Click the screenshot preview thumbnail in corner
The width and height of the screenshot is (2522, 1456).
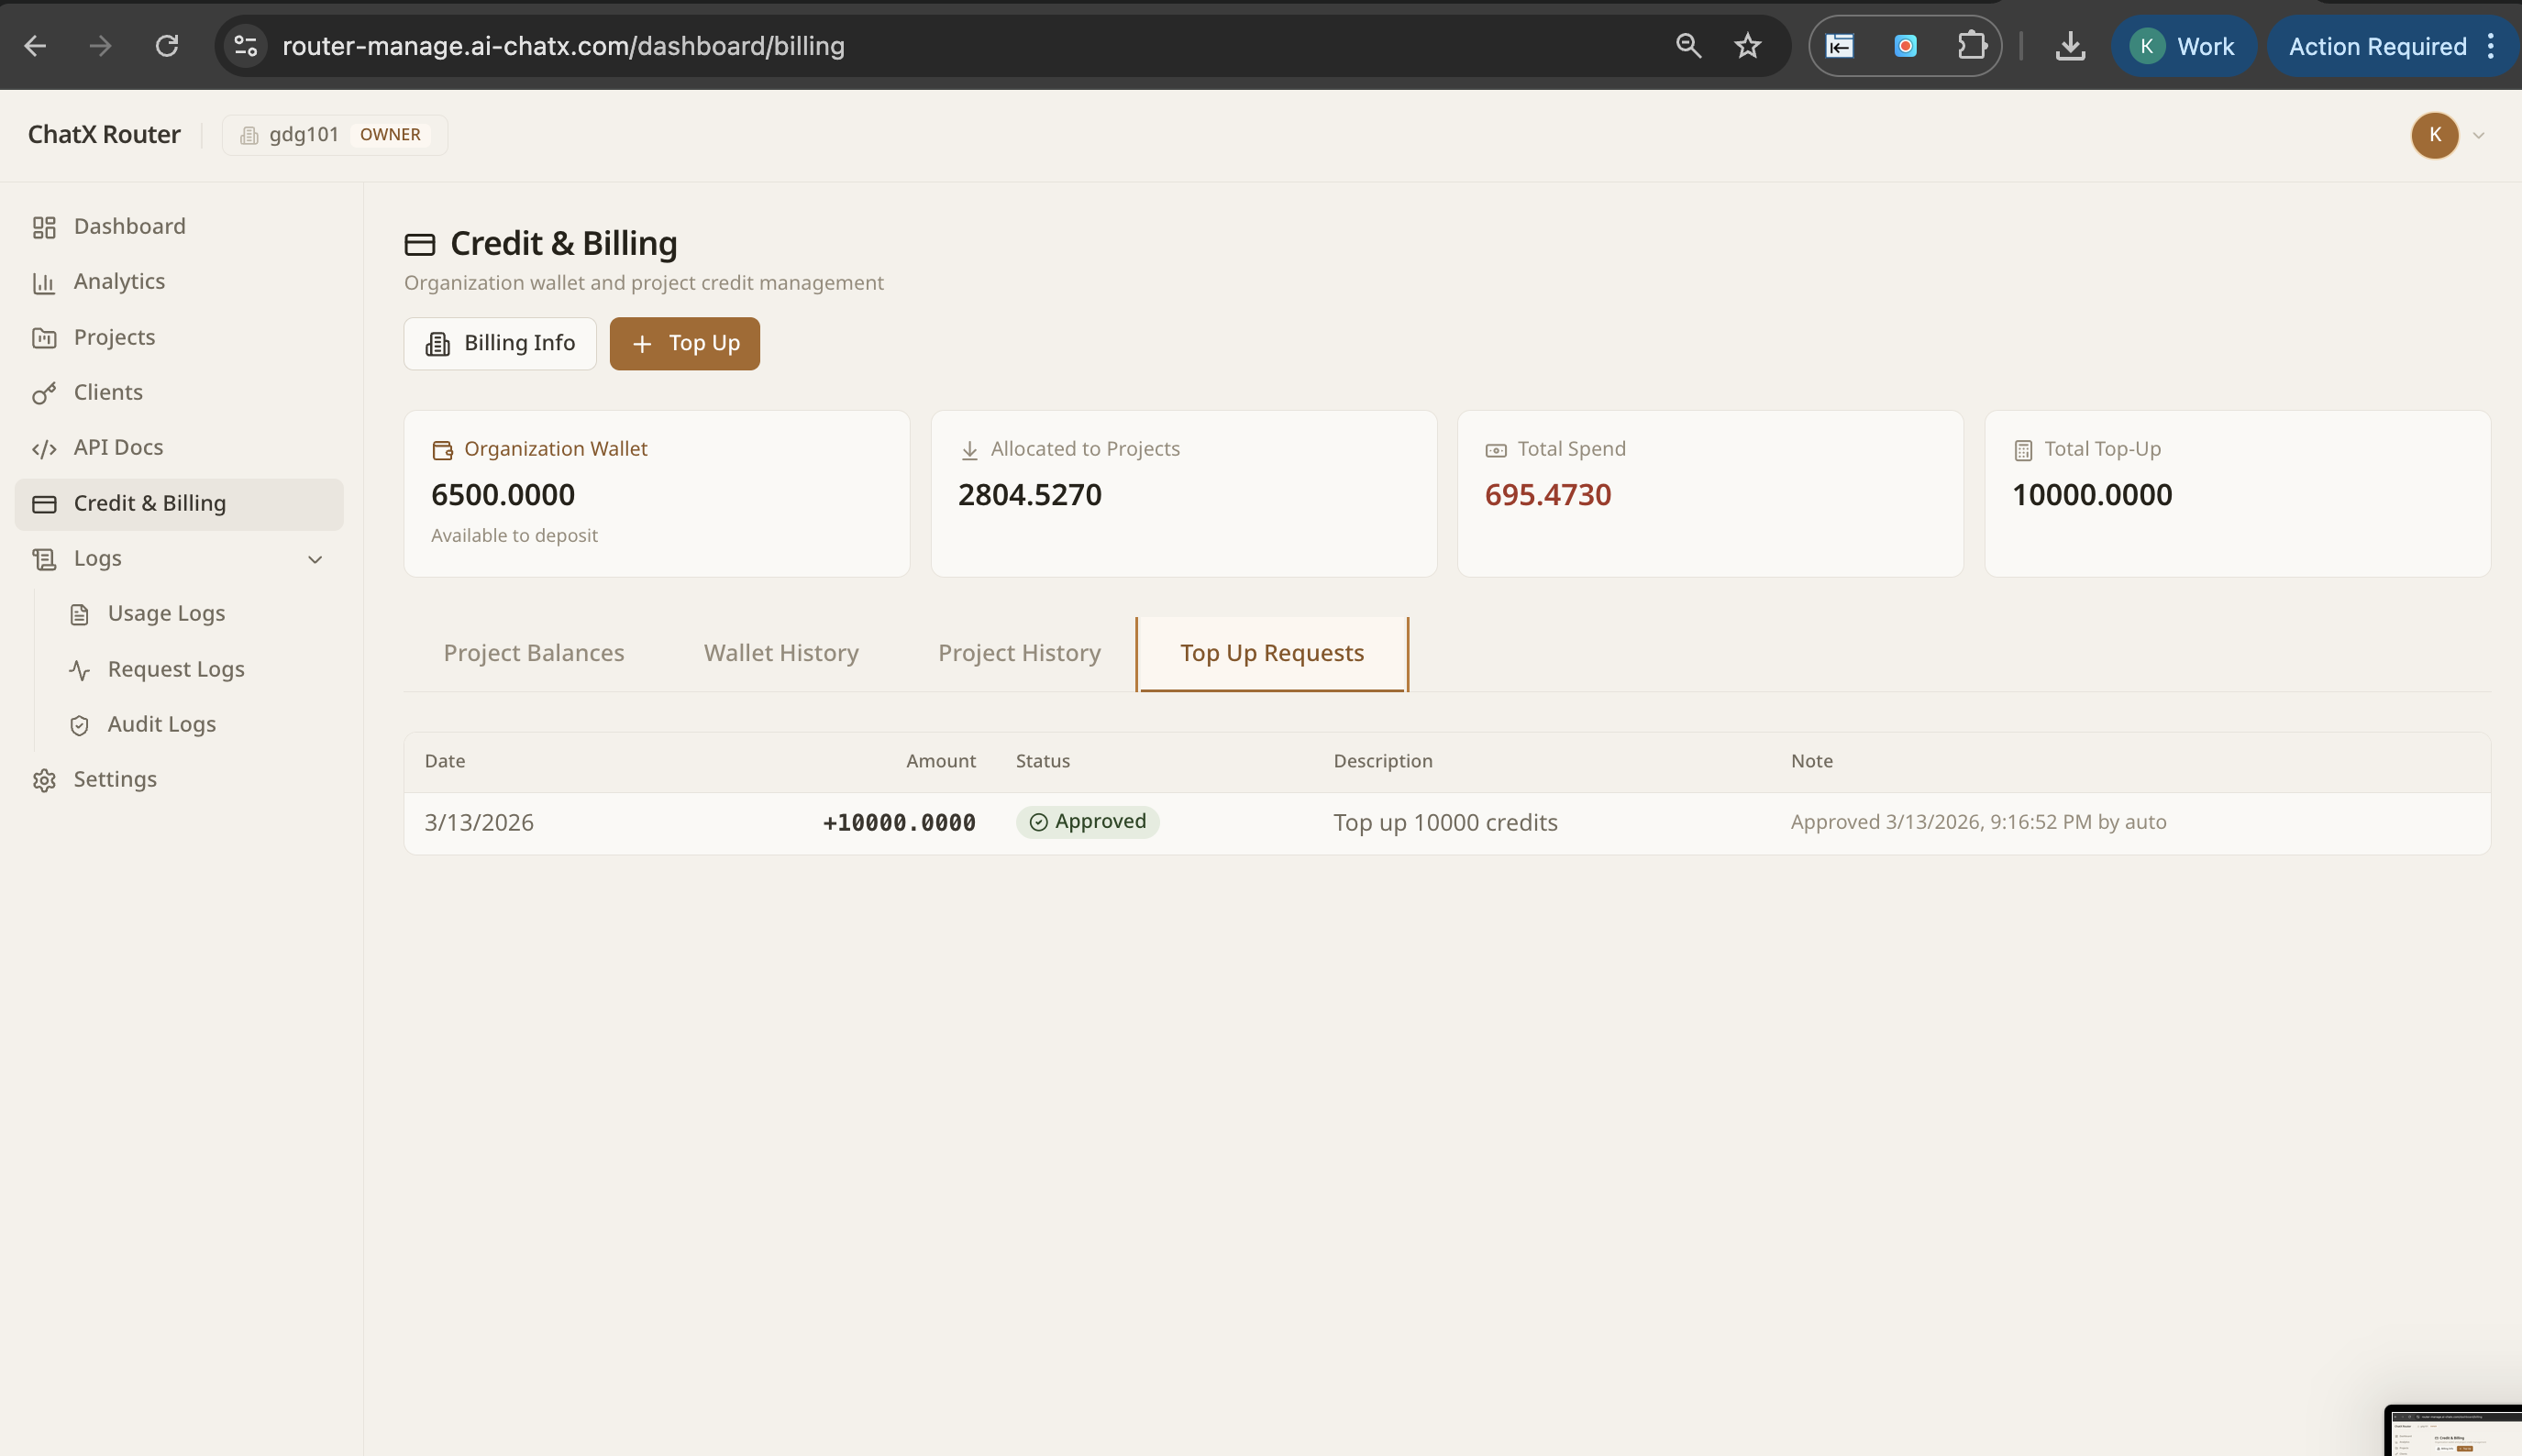pyautogui.click(x=2454, y=1431)
